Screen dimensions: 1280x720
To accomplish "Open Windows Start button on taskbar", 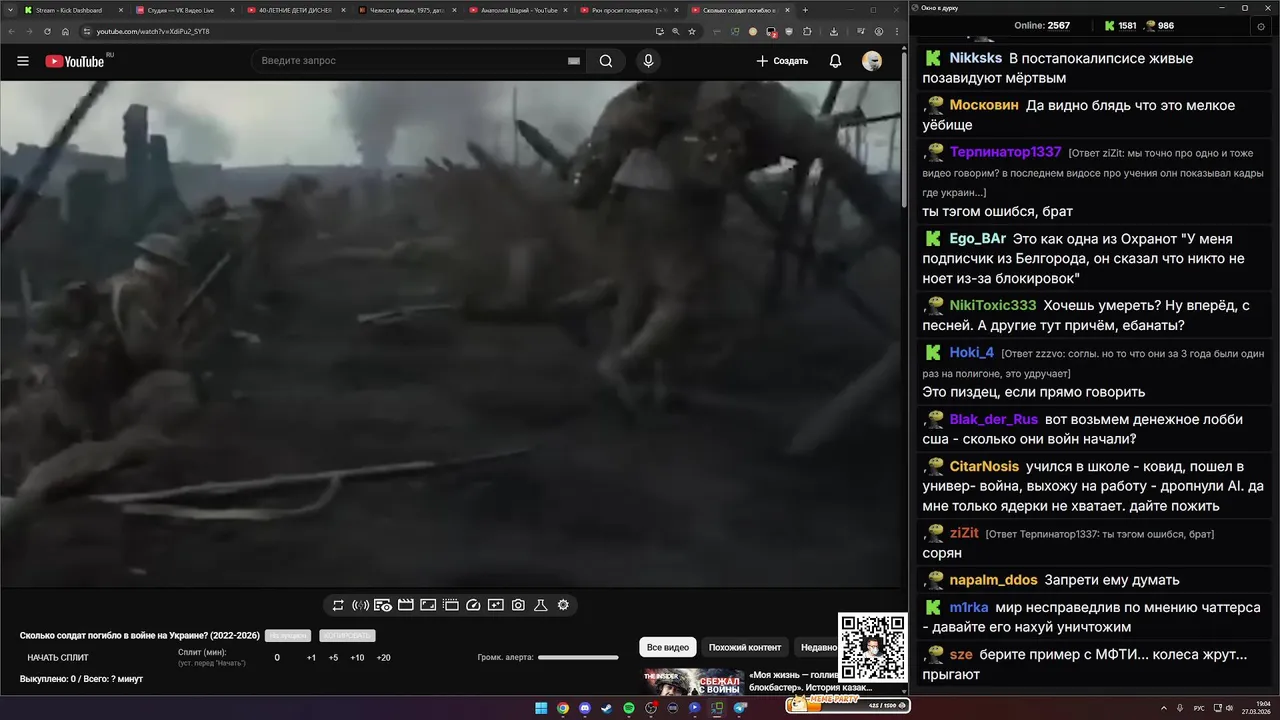I will 541,708.
